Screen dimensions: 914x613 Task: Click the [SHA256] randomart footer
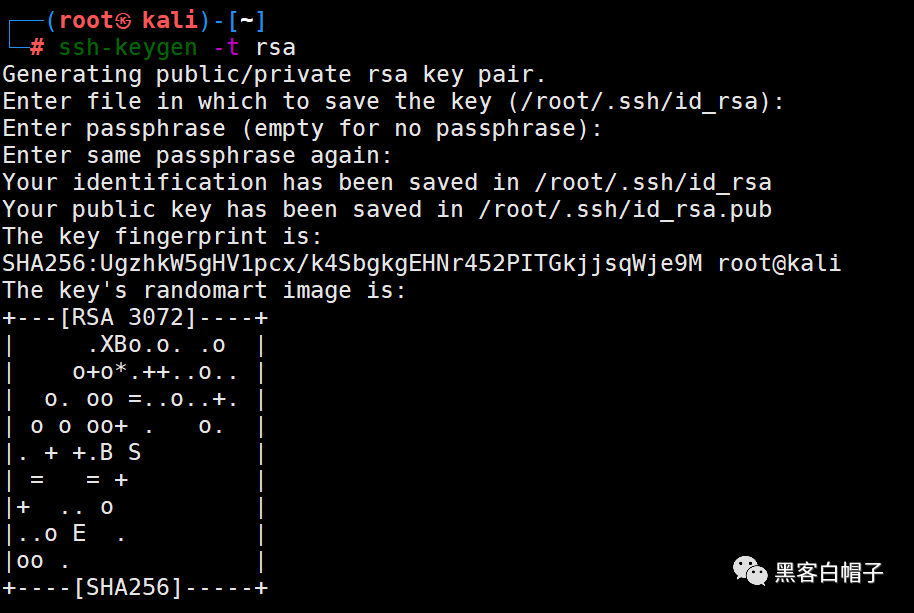point(128,587)
